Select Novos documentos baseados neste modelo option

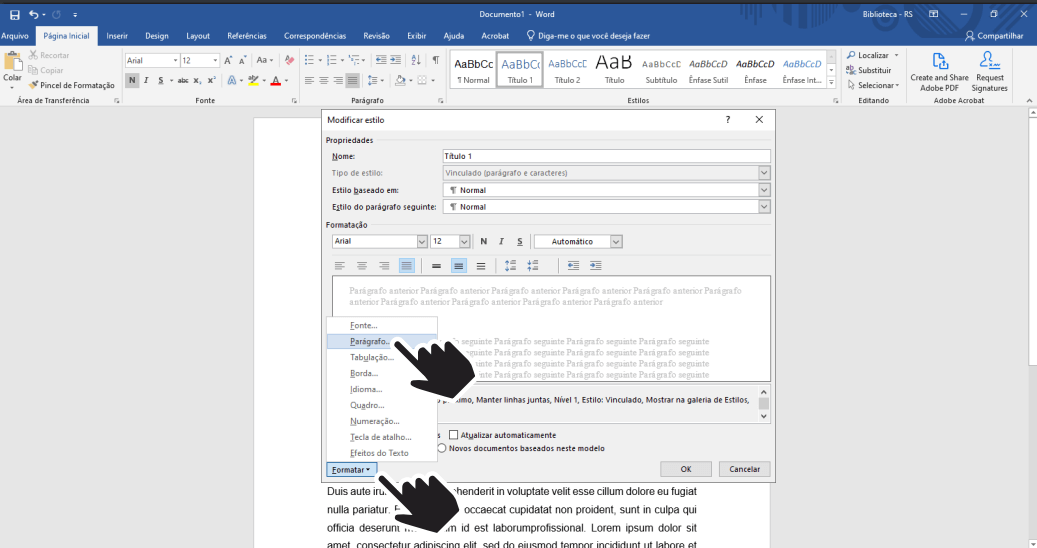(x=442, y=448)
